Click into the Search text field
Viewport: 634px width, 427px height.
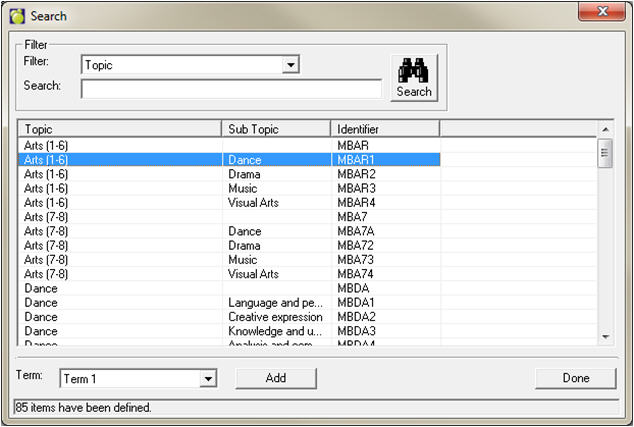231,89
